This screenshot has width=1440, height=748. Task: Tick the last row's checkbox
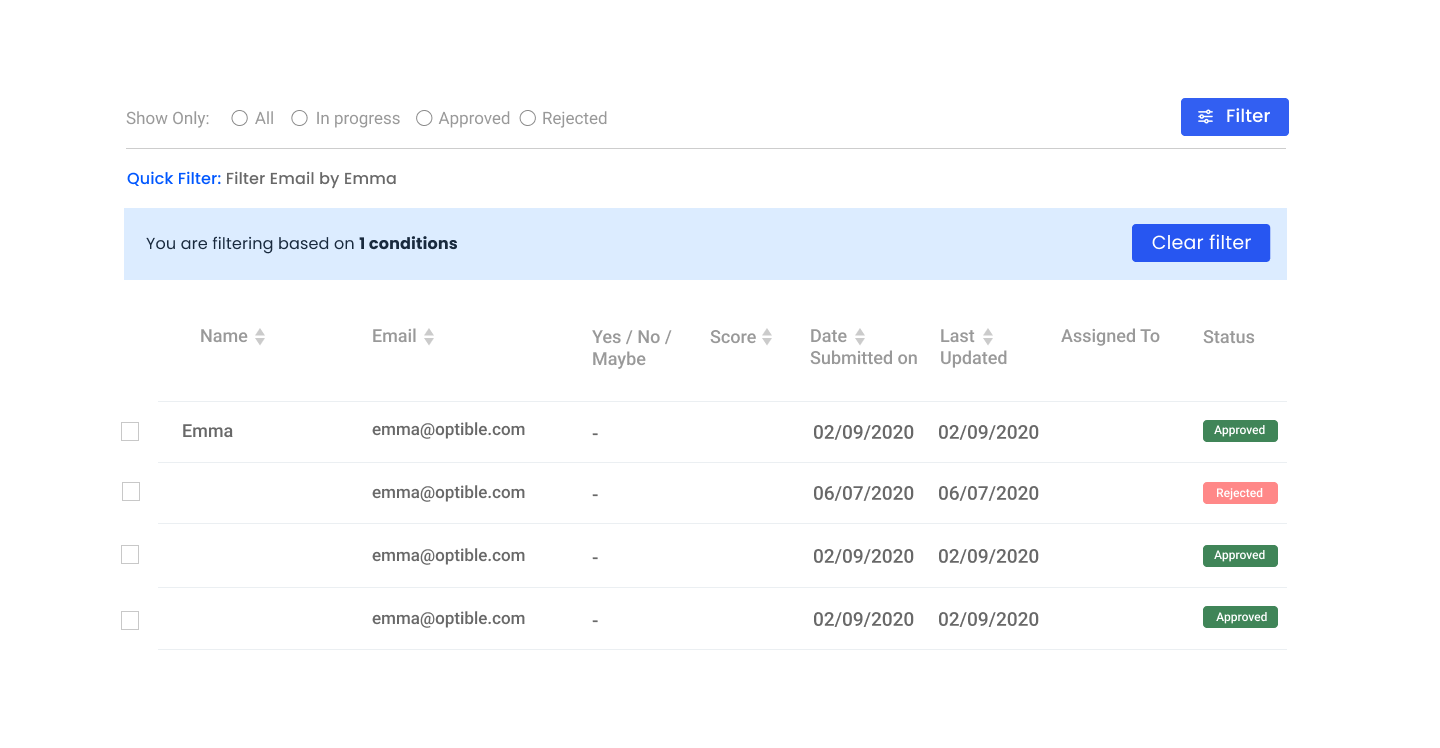point(130,620)
